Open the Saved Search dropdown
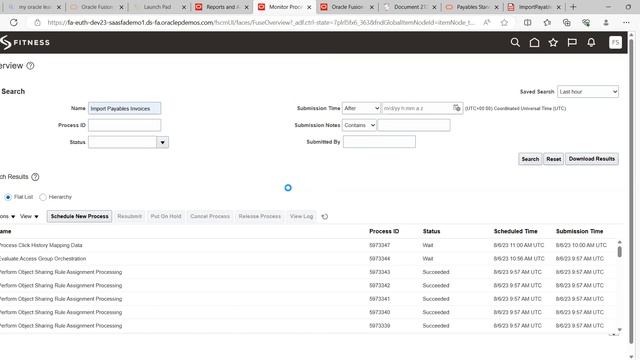The image size is (640, 360). (x=588, y=92)
